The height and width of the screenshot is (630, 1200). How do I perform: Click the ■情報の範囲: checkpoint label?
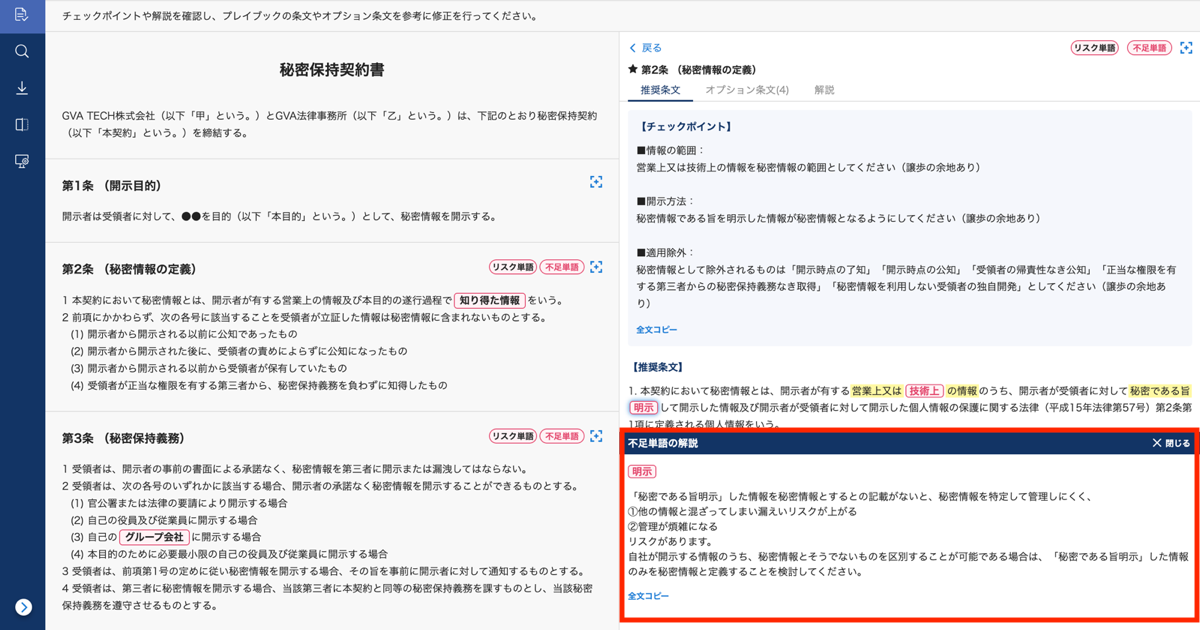tap(671, 150)
